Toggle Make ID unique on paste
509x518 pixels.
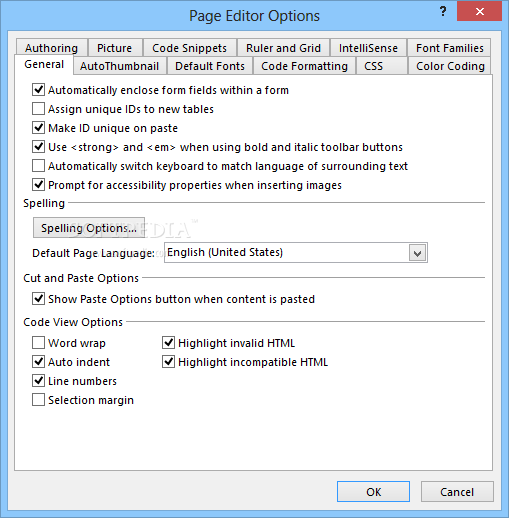click(x=38, y=128)
